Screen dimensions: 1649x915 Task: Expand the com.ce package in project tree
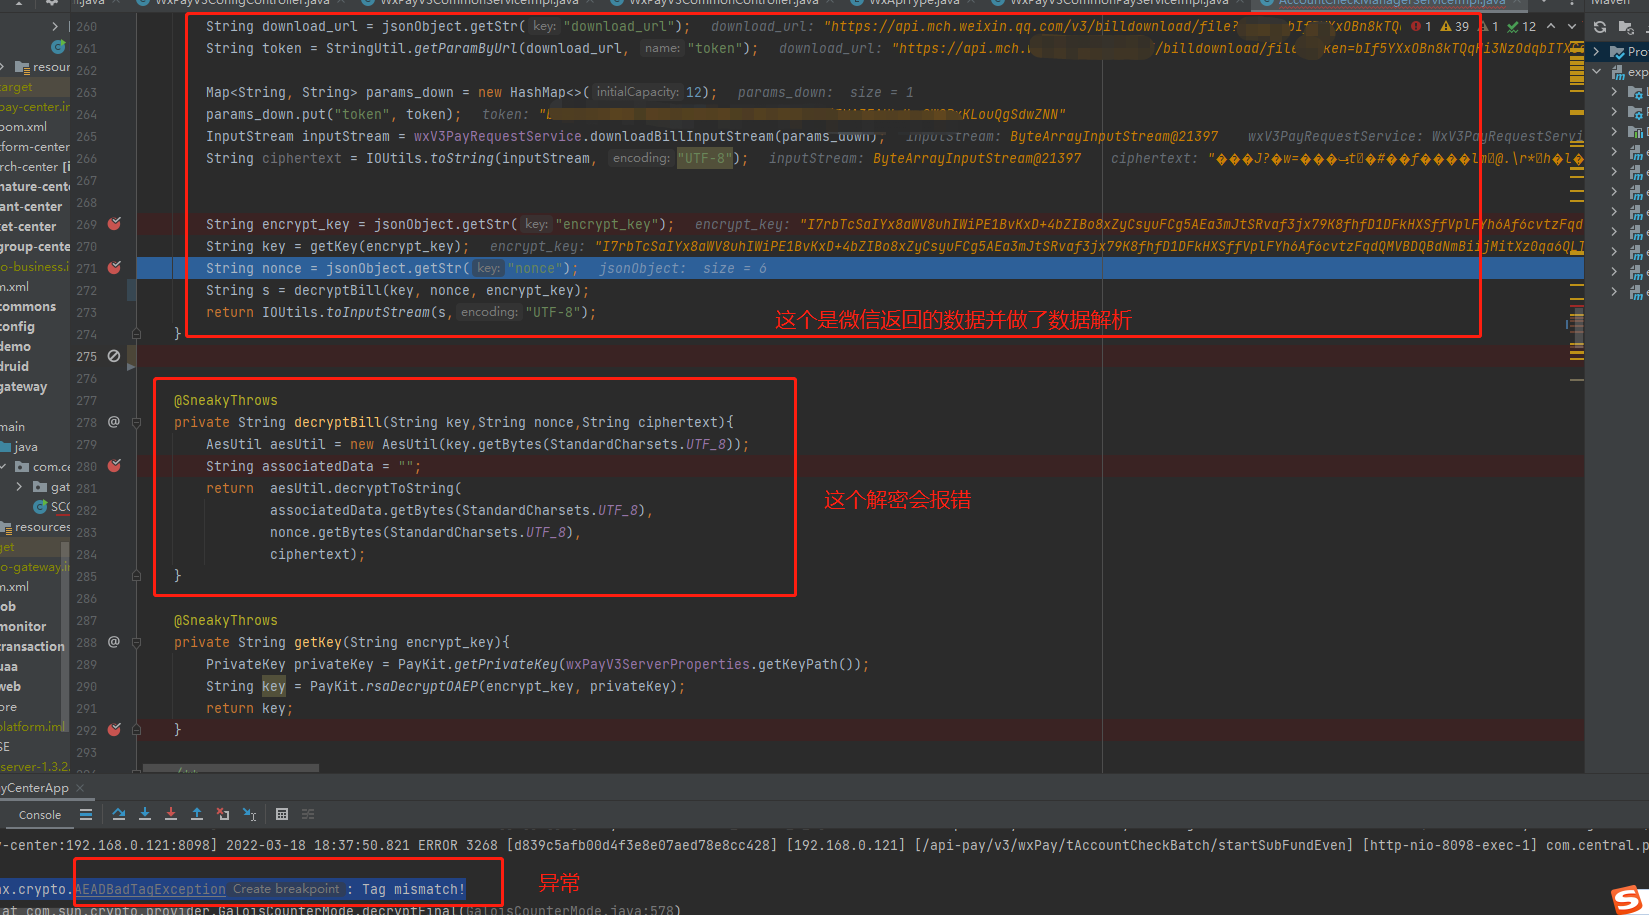[x=4, y=466]
